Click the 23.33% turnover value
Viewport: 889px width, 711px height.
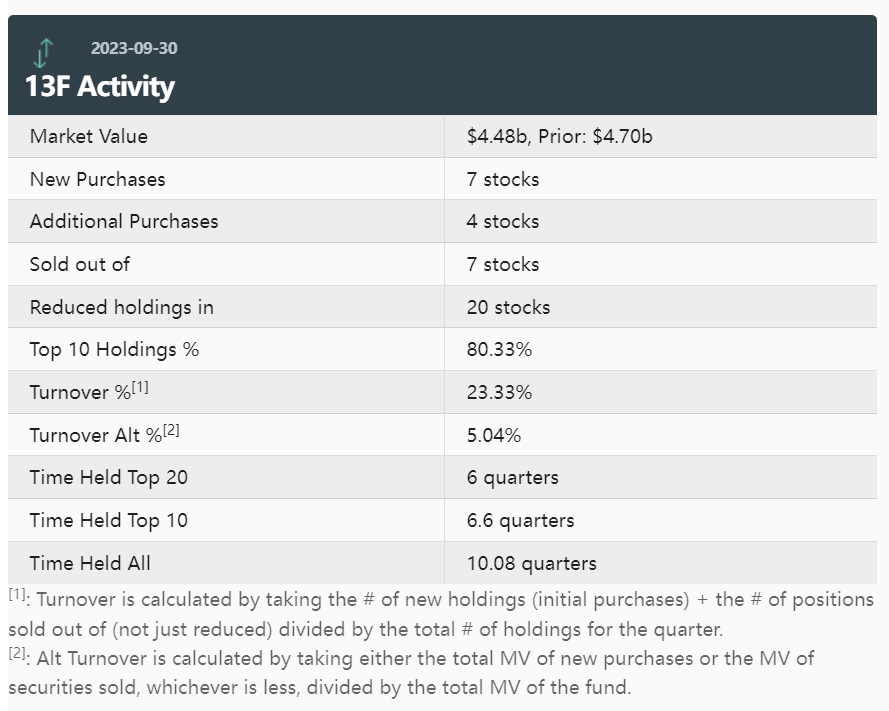(x=499, y=392)
